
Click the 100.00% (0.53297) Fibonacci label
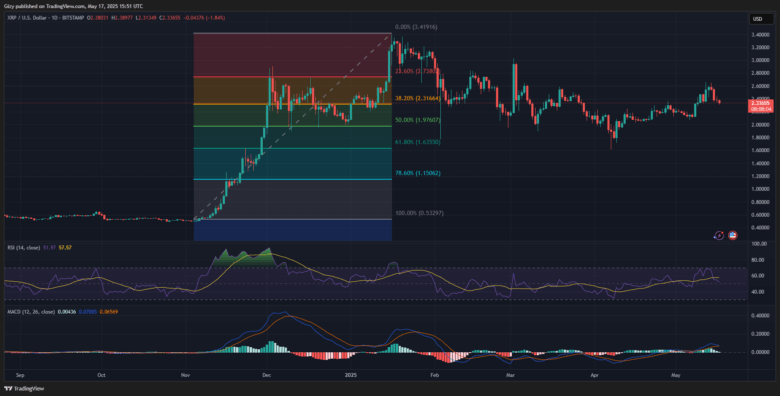pyautogui.click(x=419, y=213)
